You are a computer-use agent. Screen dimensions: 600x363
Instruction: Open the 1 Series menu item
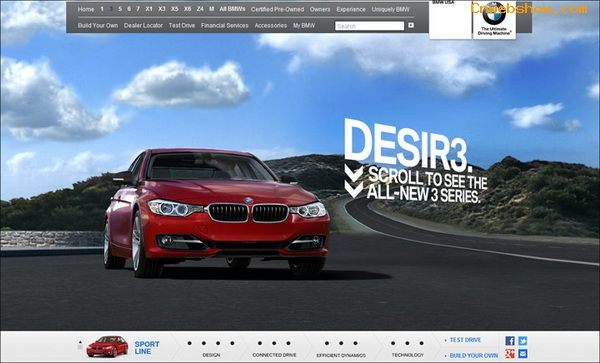(102, 9)
